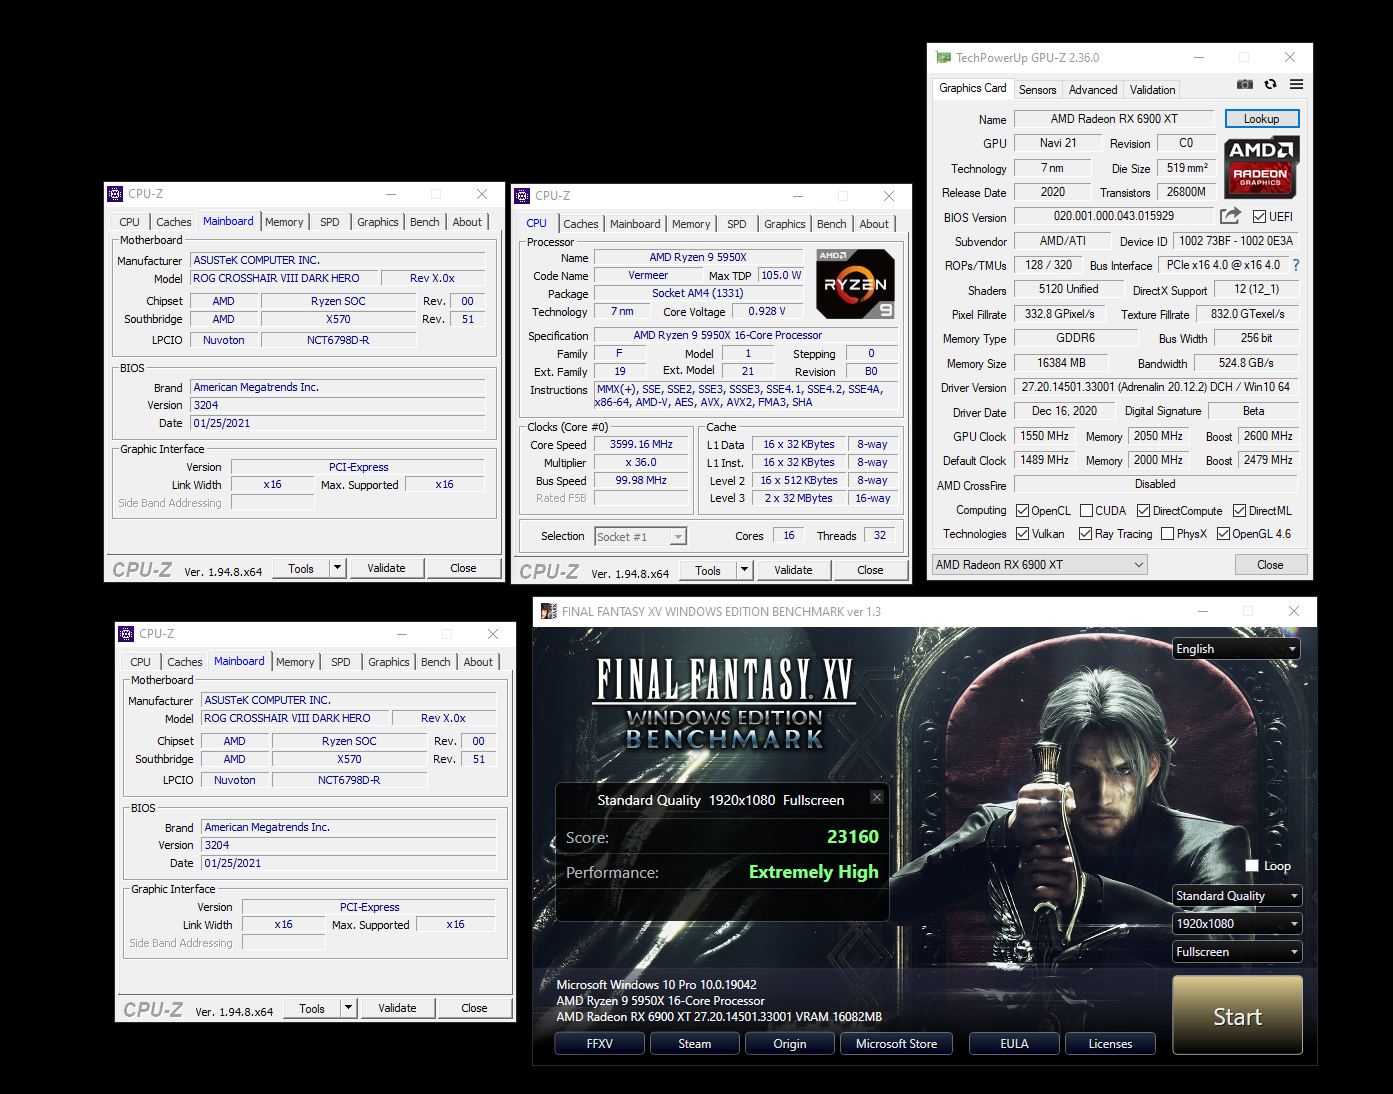Click Tools in the top-left CPU-Z window
Viewport: 1393px width, 1094px height.
pyautogui.click(x=301, y=568)
